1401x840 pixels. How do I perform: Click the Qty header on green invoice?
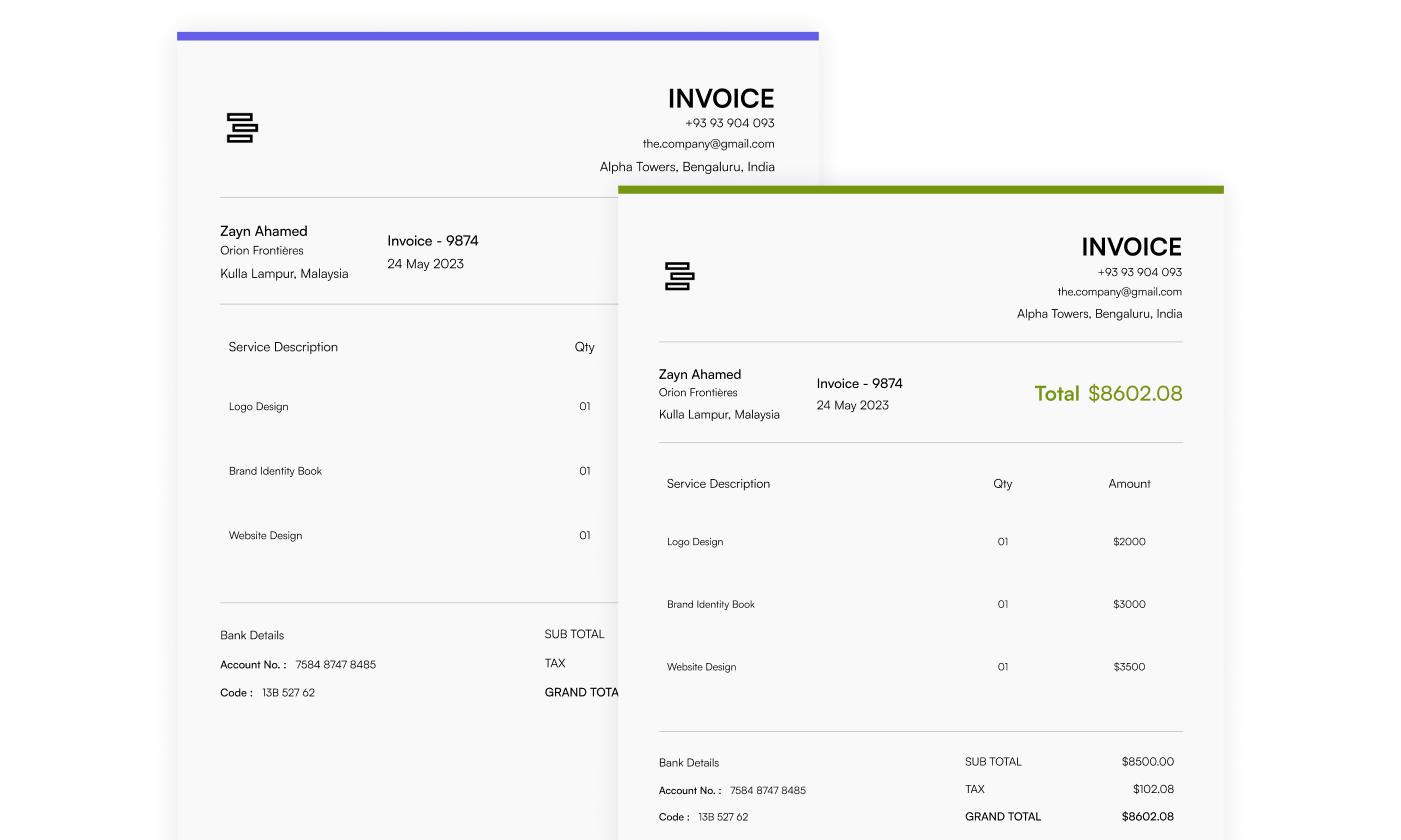point(1003,484)
